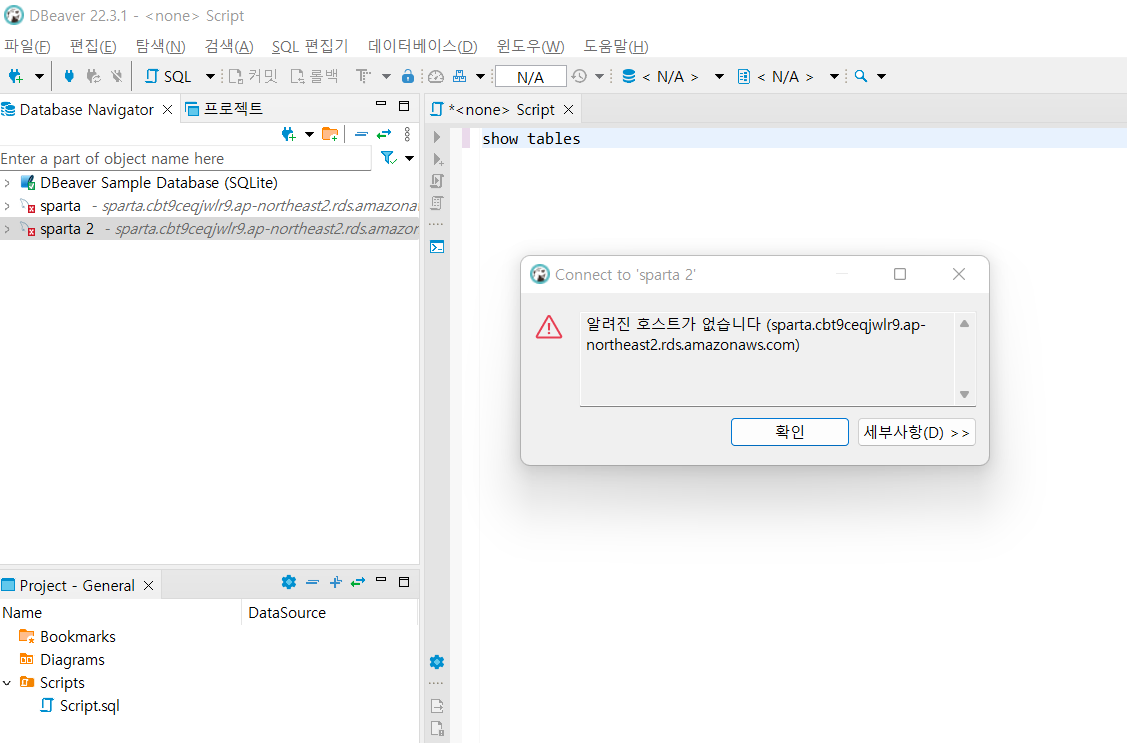The height and width of the screenshot is (743, 1127).
Task: Click the history clock icon in the toolbar
Action: point(579,76)
